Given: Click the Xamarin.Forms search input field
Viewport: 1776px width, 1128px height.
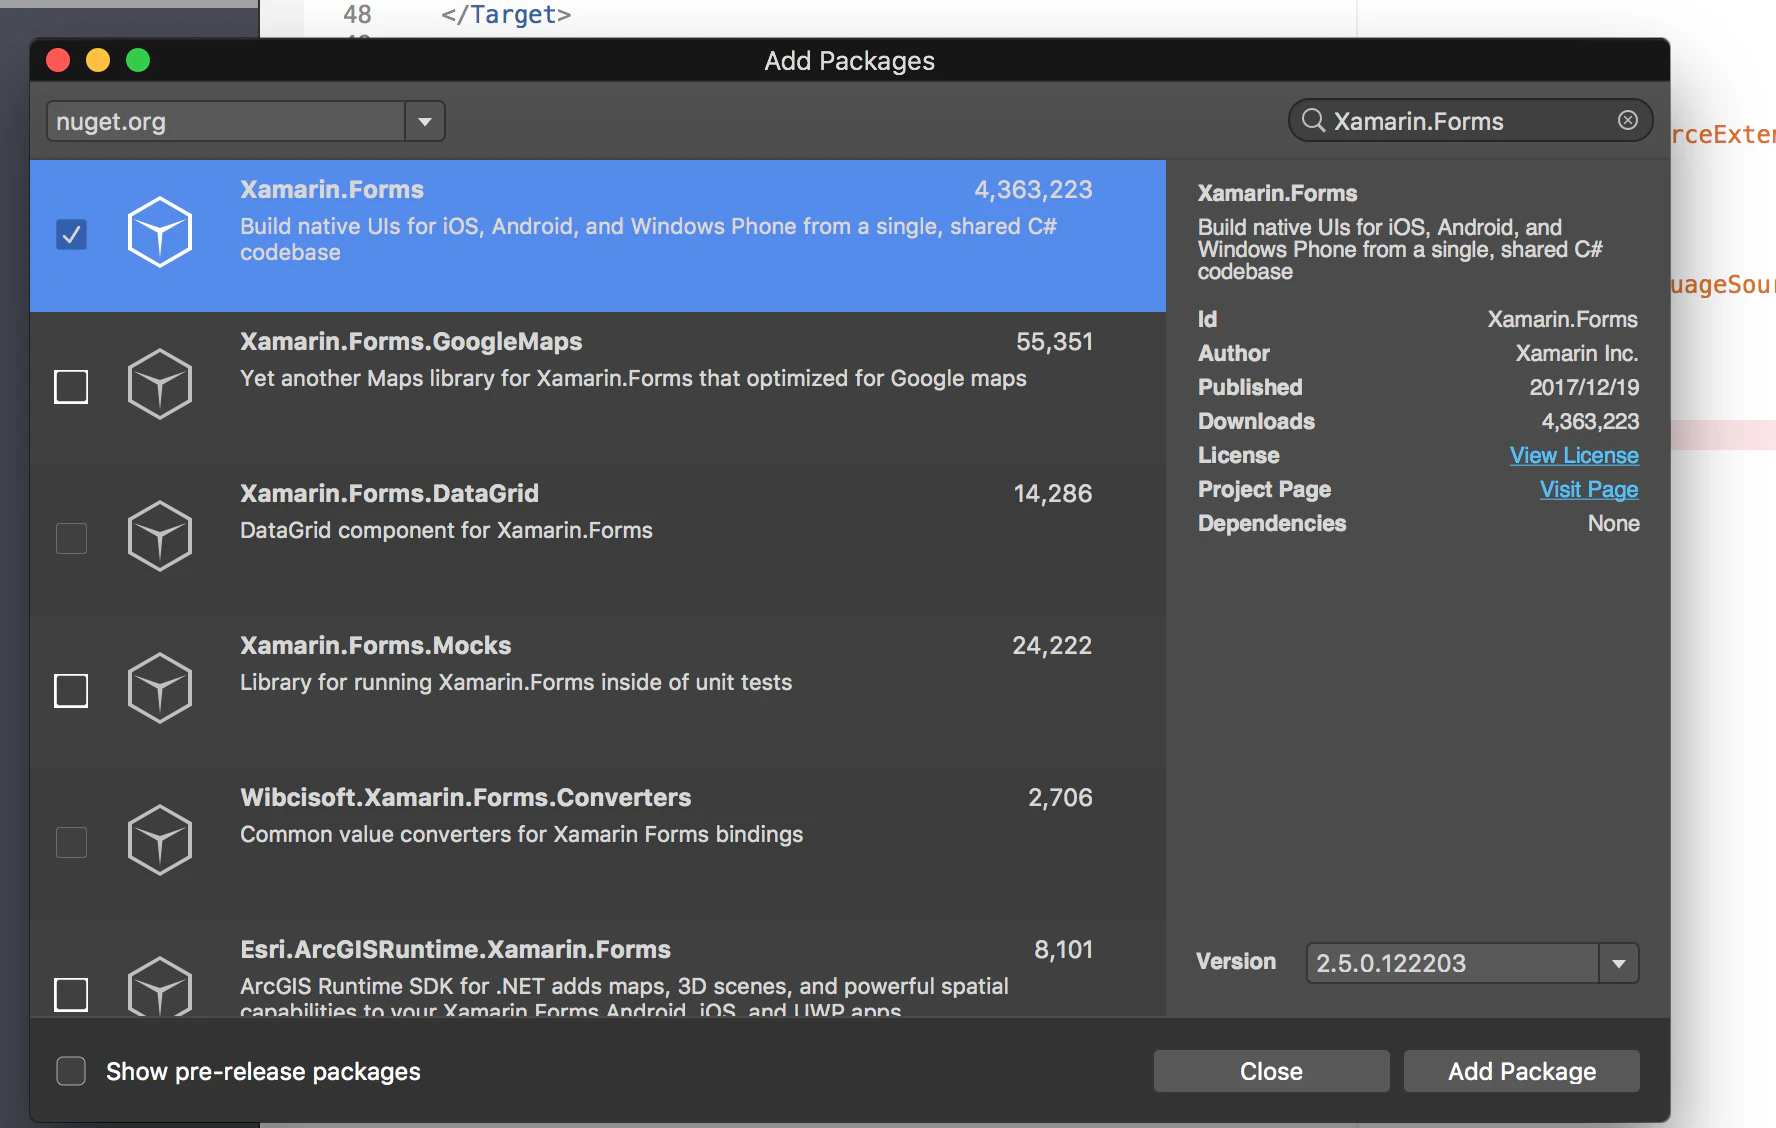Looking at the screenshot, I should click(x=1470, y=121).
